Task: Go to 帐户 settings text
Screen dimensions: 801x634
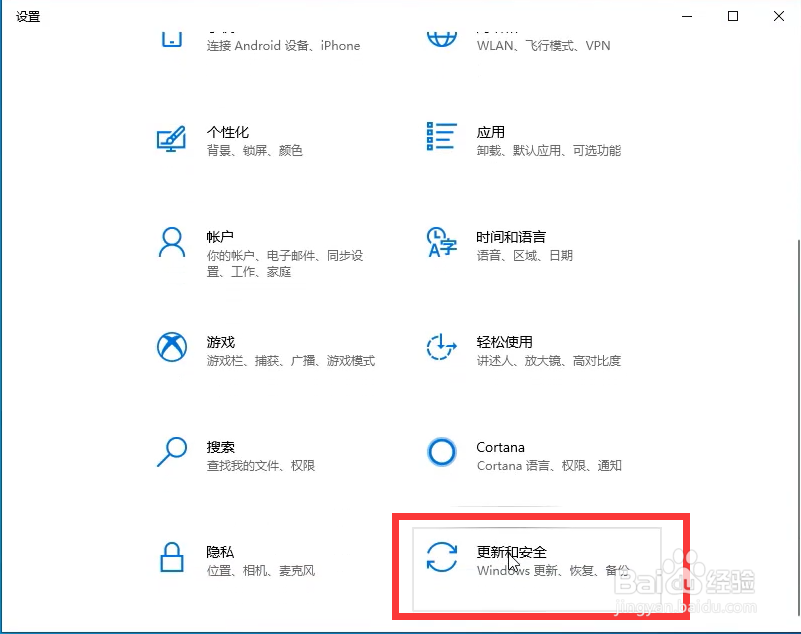Action: click(220, 237)
